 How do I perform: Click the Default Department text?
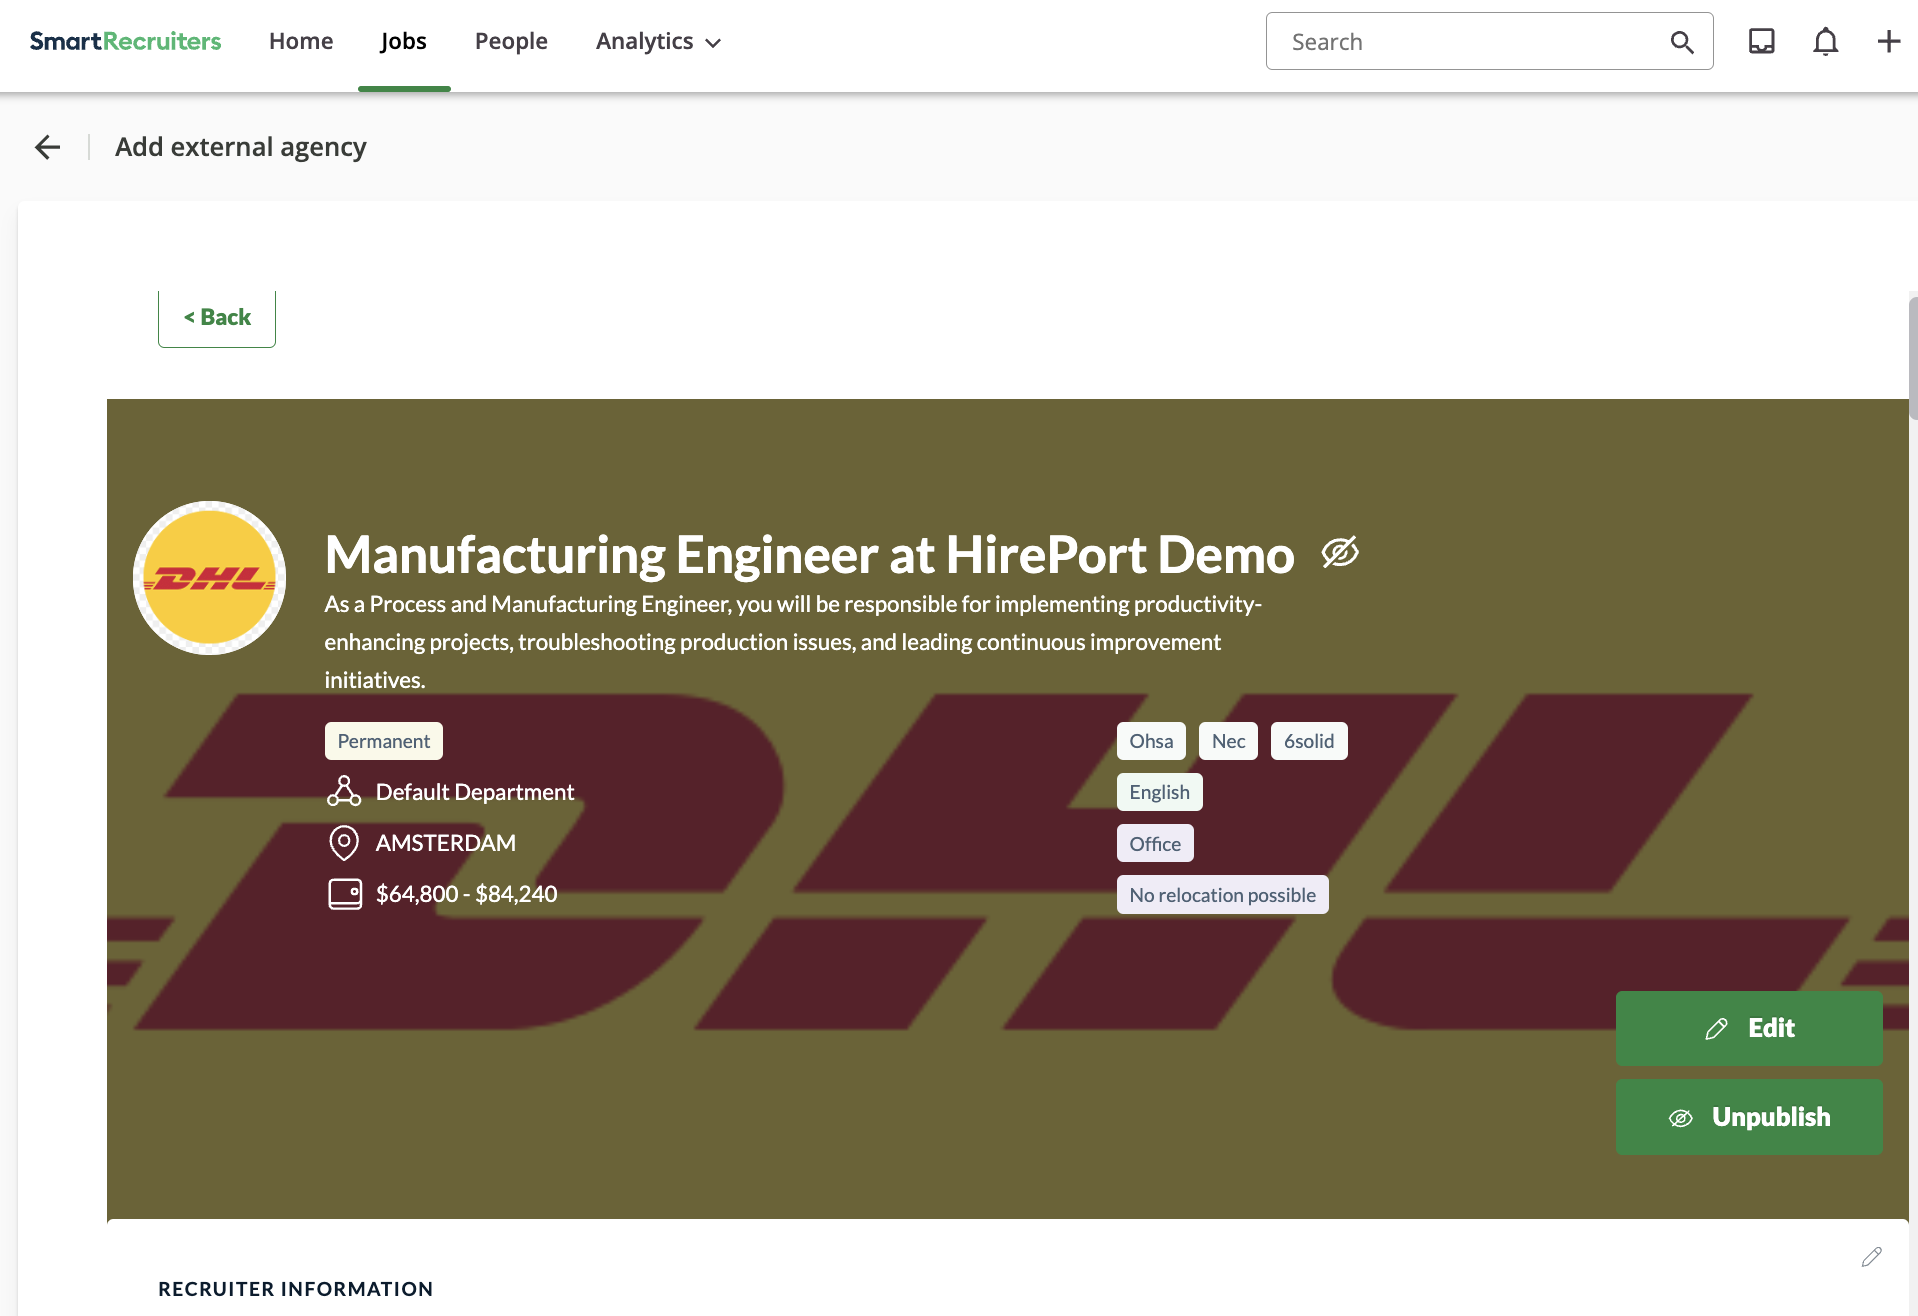click(475, 792)
